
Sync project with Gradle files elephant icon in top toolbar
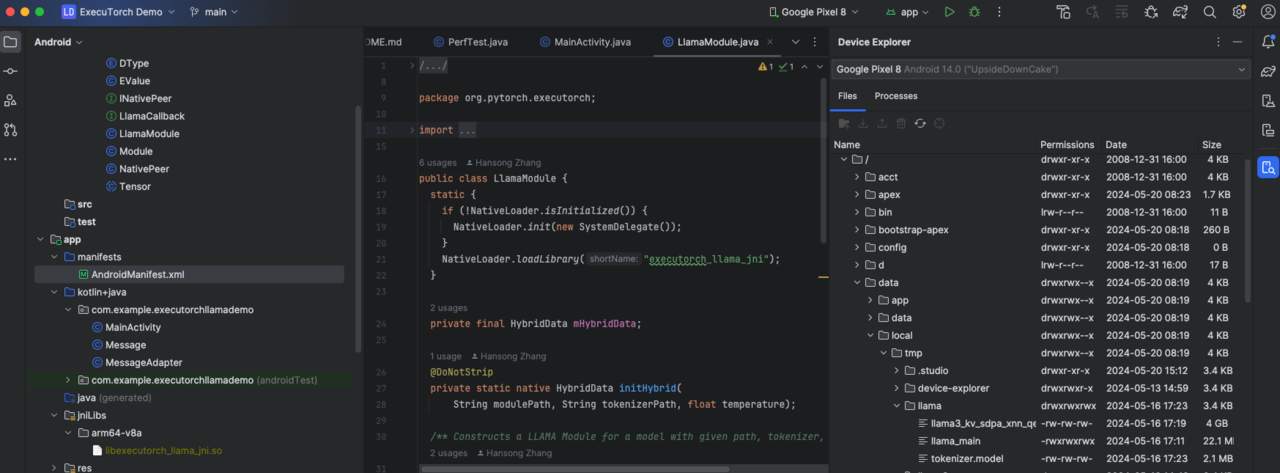(x=1180, y=12)
